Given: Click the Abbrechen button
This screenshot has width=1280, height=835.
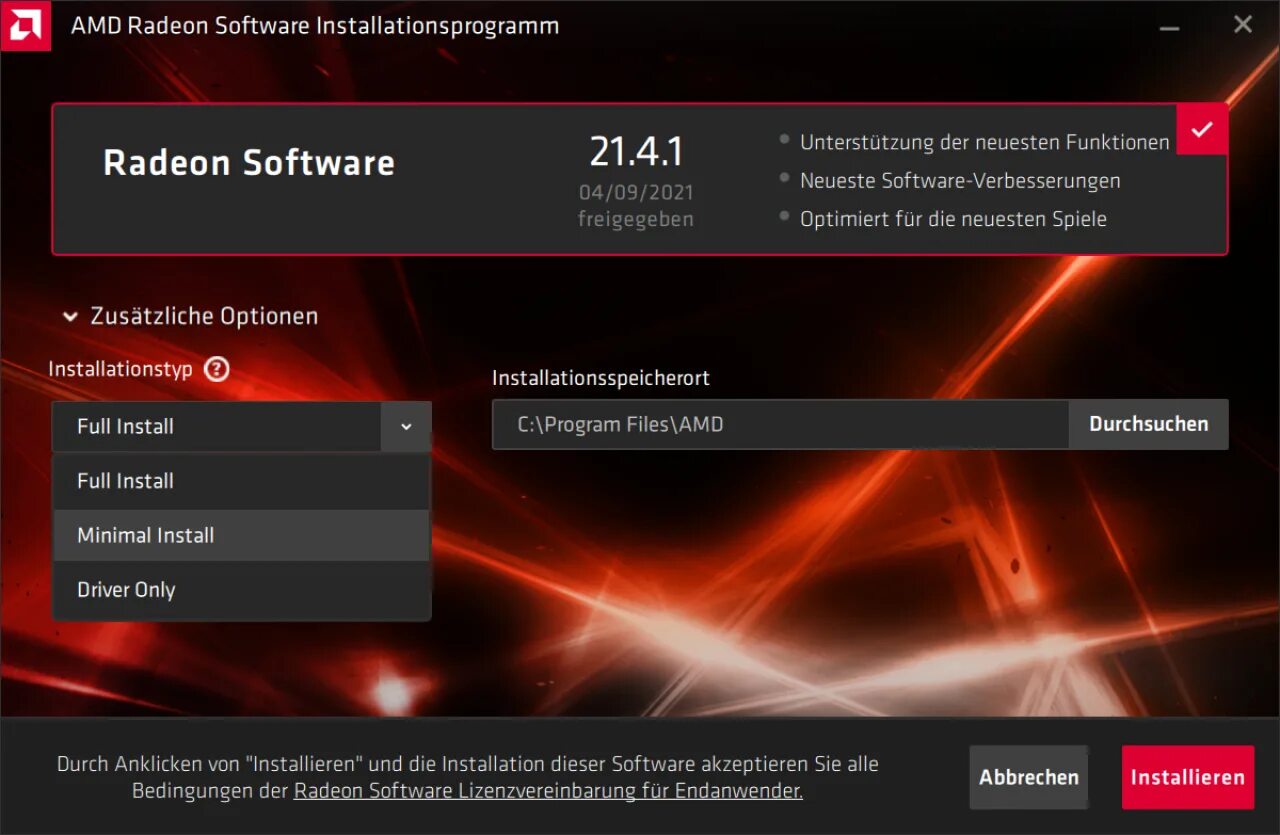Looking at the screenshot, I should pos(1028,777).
